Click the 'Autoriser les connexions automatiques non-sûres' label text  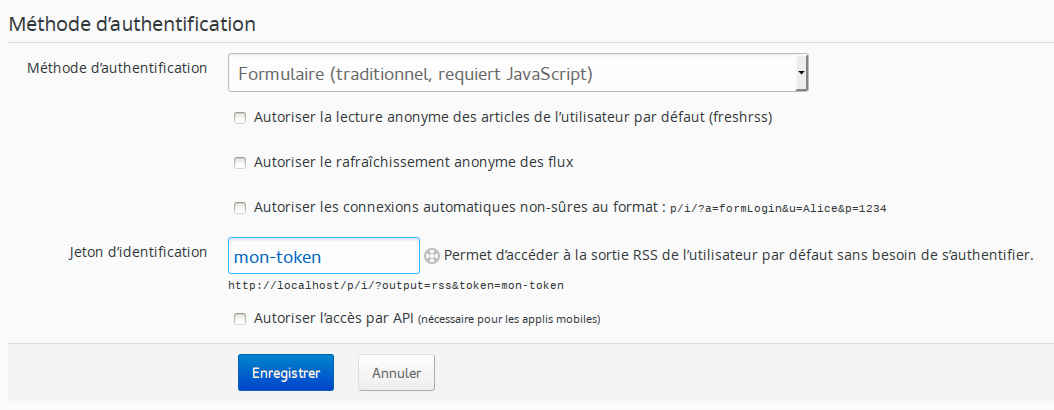pos(460,208)
